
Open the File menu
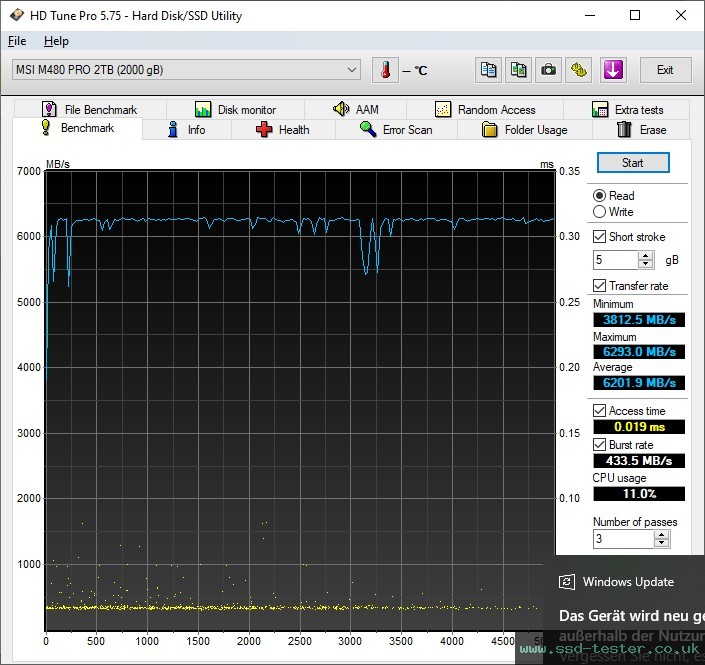[17, 41]
